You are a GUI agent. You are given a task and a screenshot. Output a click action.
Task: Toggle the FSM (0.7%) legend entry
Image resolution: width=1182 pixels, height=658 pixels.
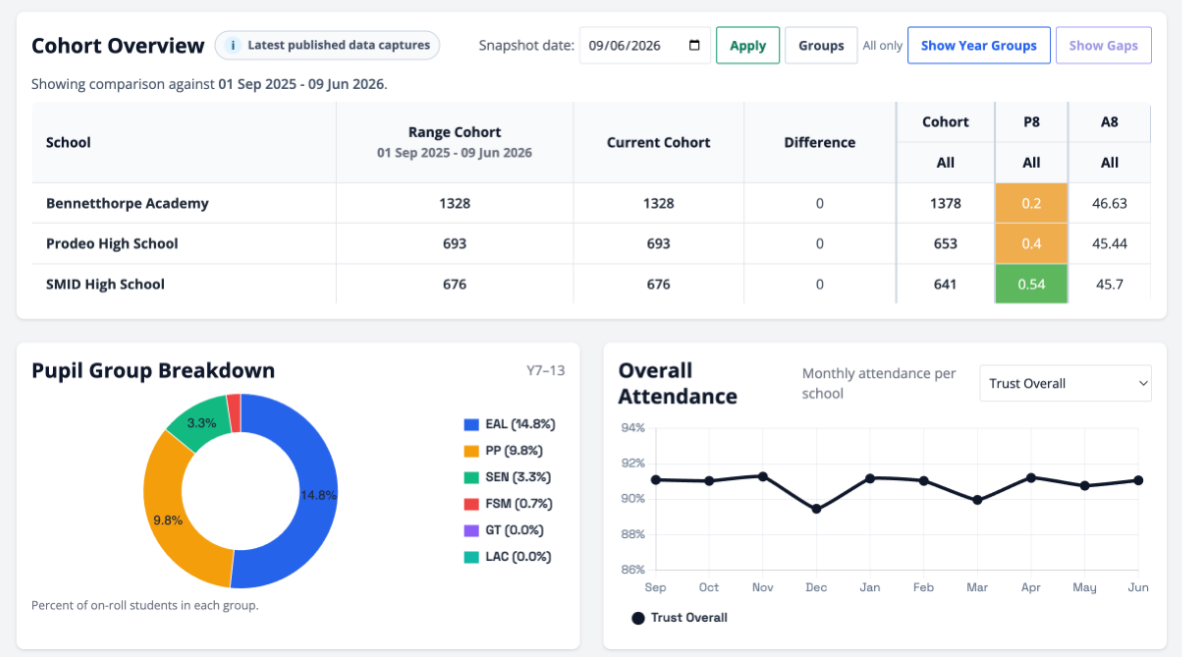click(508, 503)
